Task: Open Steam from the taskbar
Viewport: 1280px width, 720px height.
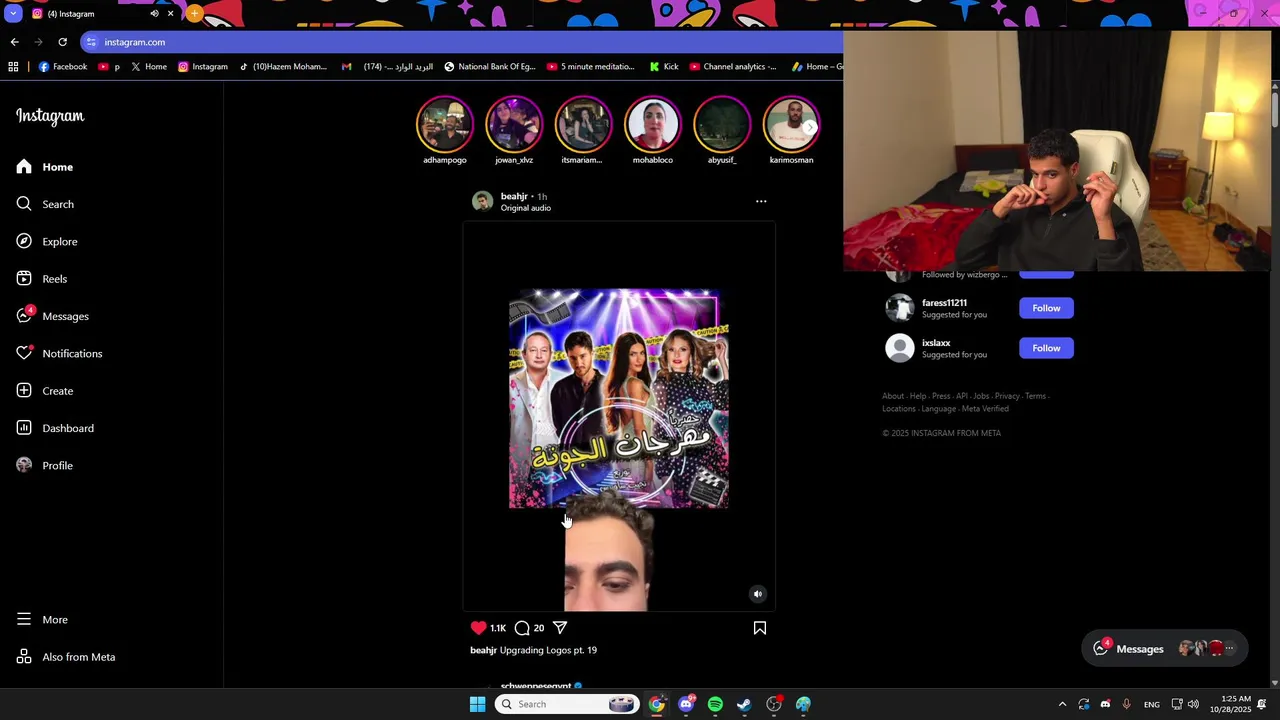Action: [744, 704]
